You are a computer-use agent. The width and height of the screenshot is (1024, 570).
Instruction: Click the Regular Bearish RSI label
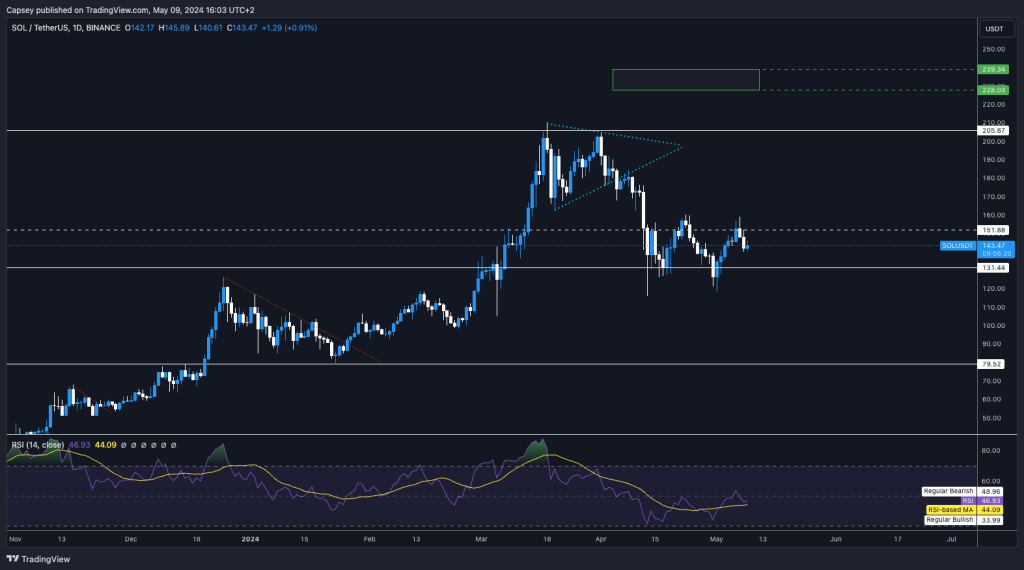point(949,492)
